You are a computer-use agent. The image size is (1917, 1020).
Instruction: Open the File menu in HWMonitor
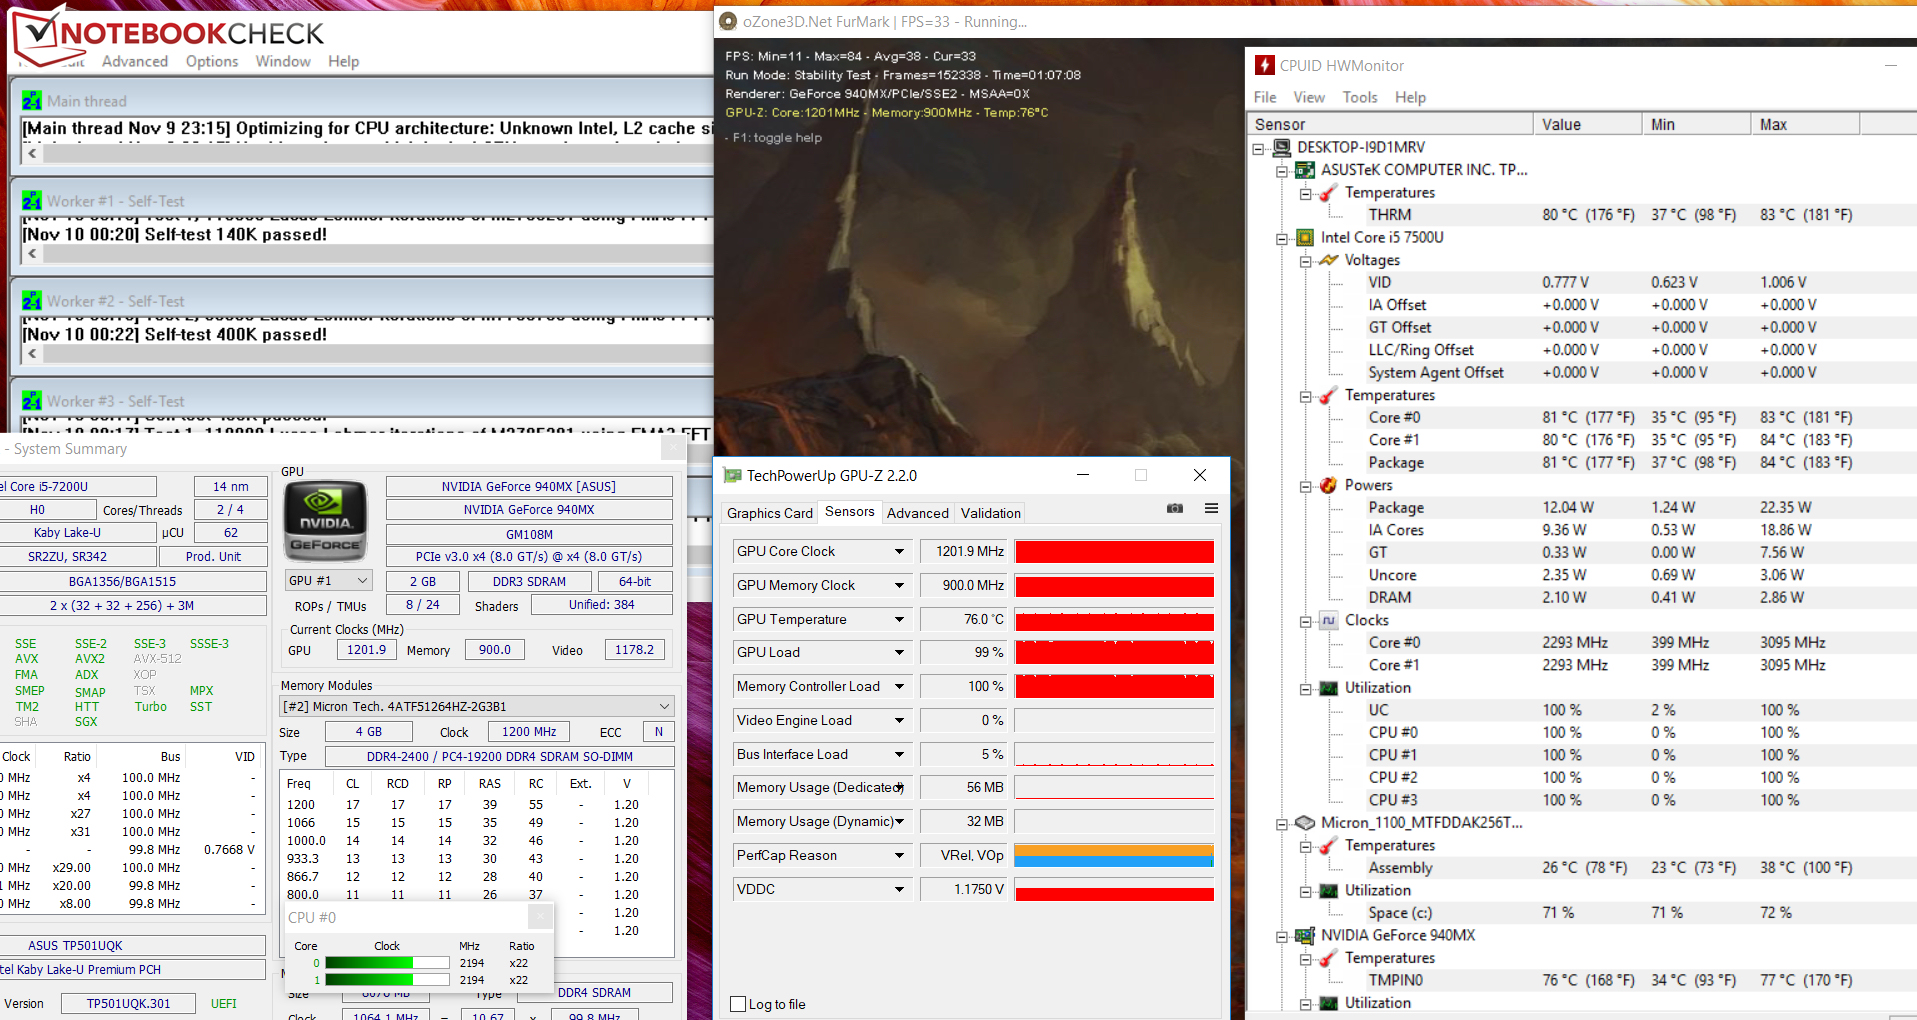(x=1265, y=97)
